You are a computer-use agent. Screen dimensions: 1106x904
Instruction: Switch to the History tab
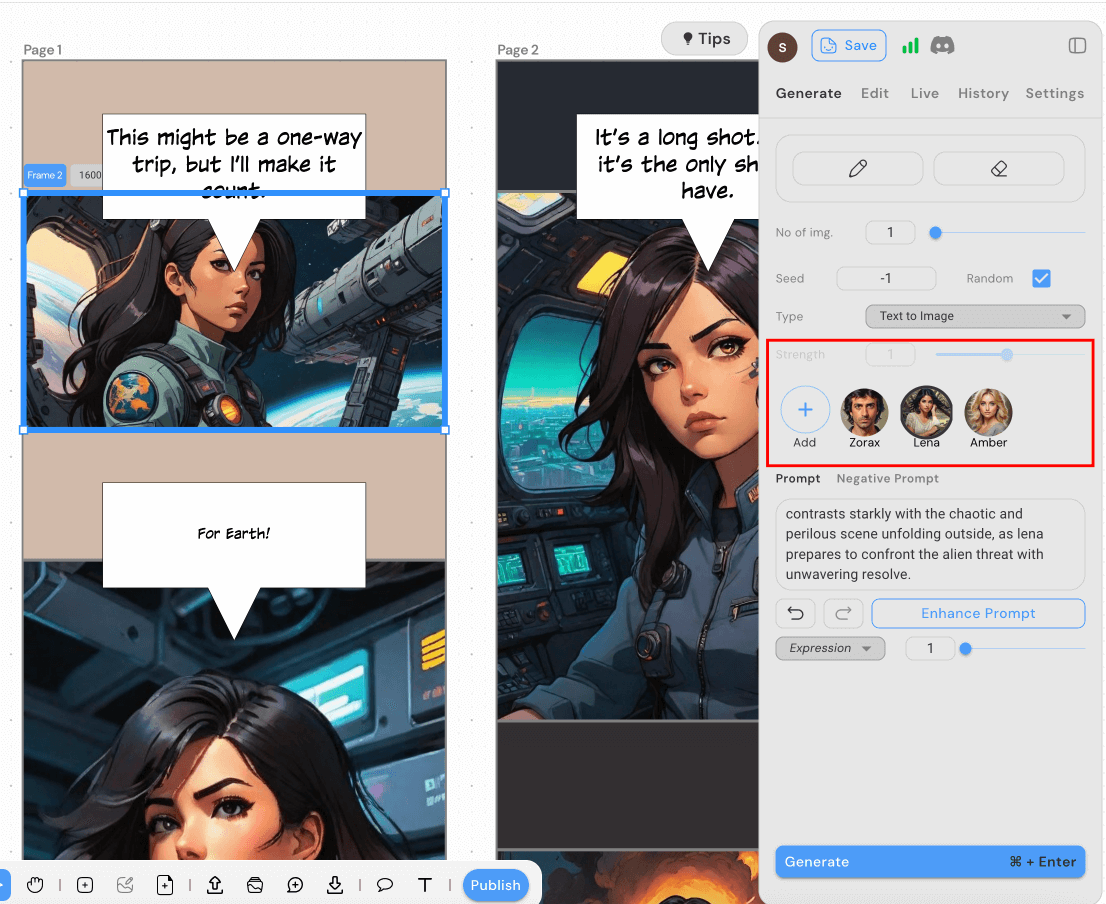coord(982,93)
